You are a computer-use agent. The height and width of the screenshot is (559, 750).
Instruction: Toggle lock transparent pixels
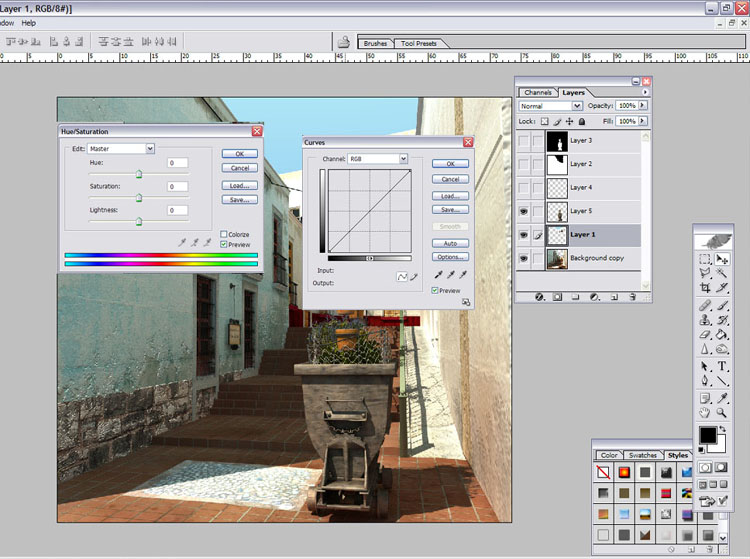[x=545, y=121]
